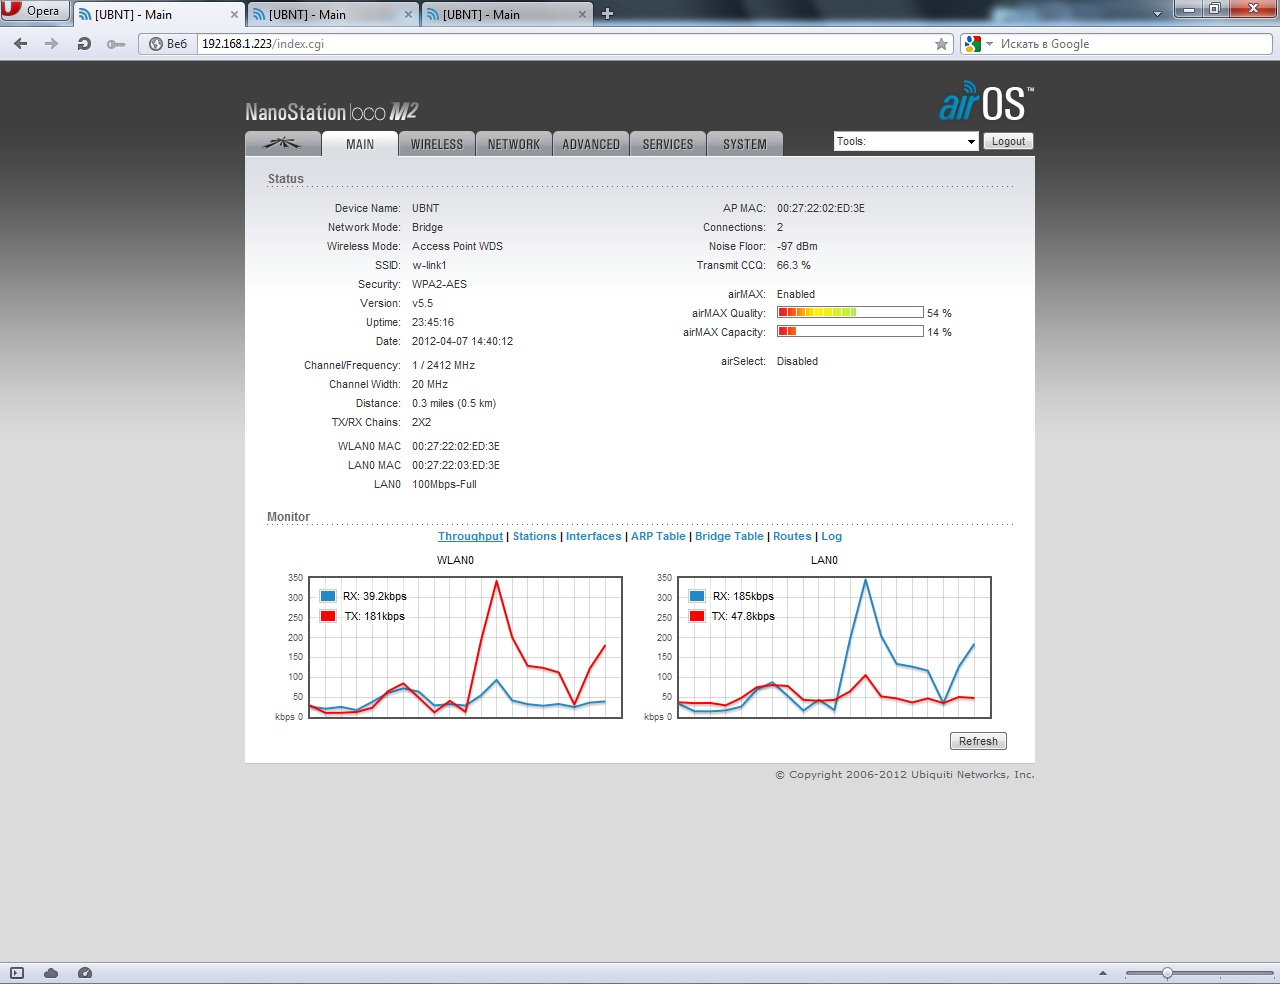The height and width of the screenshot is (984, 1280).
Task: Click the address bar URL field
Action: click(x=560, y=44)
